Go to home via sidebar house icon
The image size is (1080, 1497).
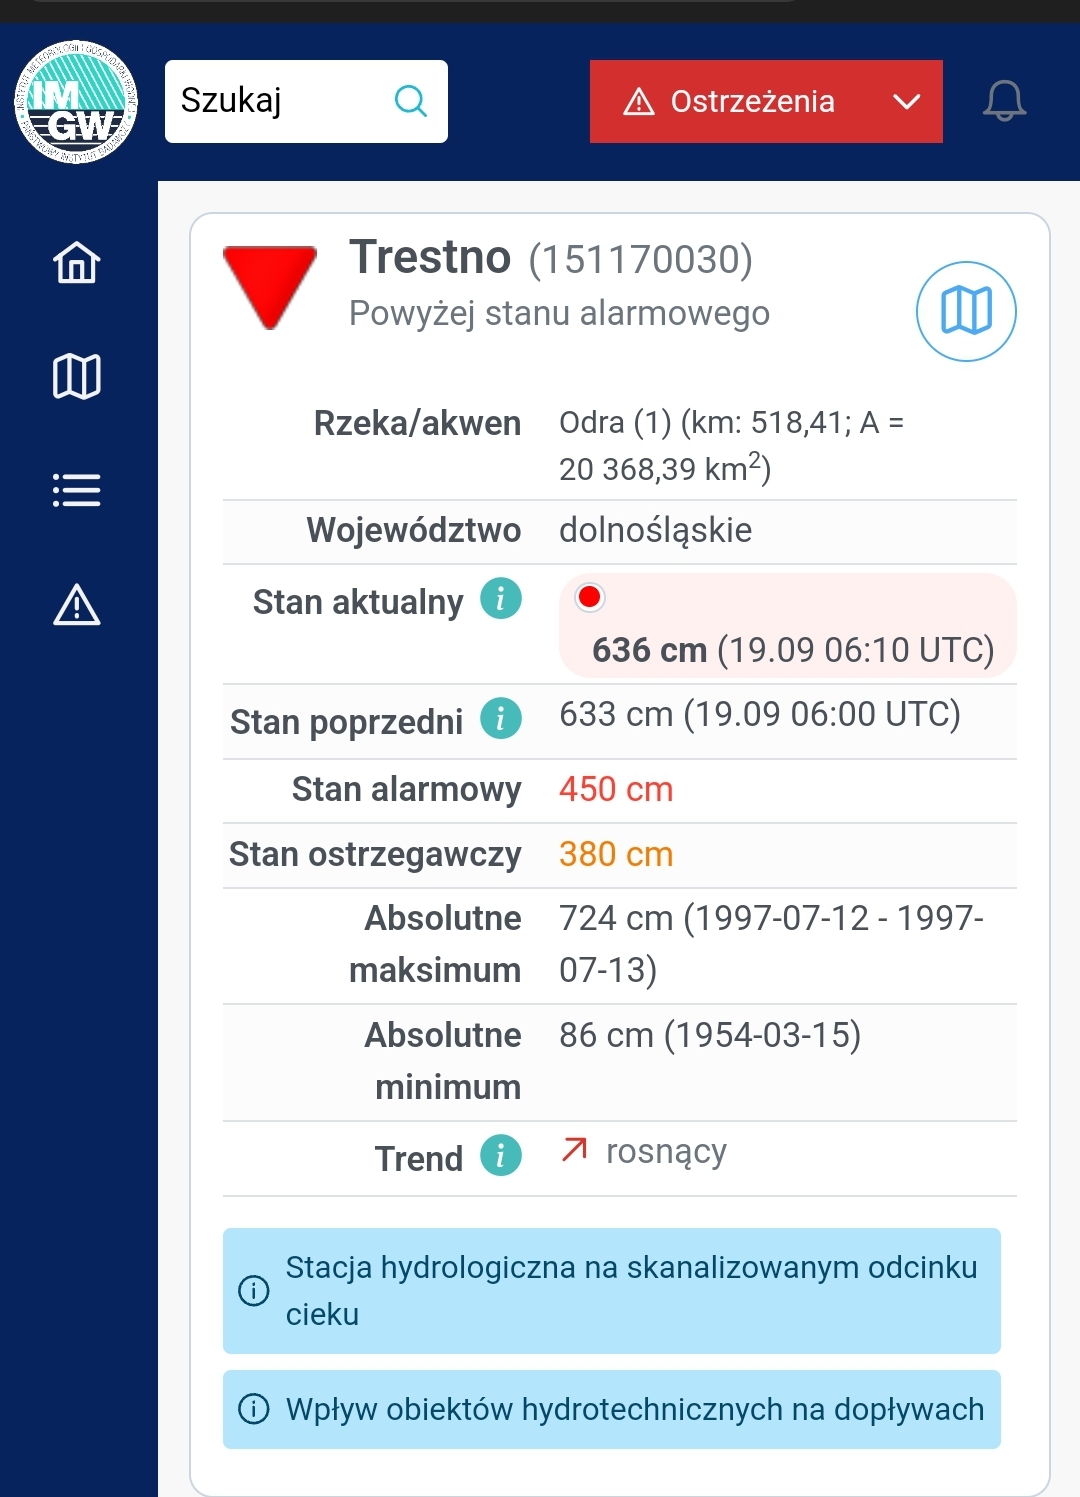(x=77, y=263)
